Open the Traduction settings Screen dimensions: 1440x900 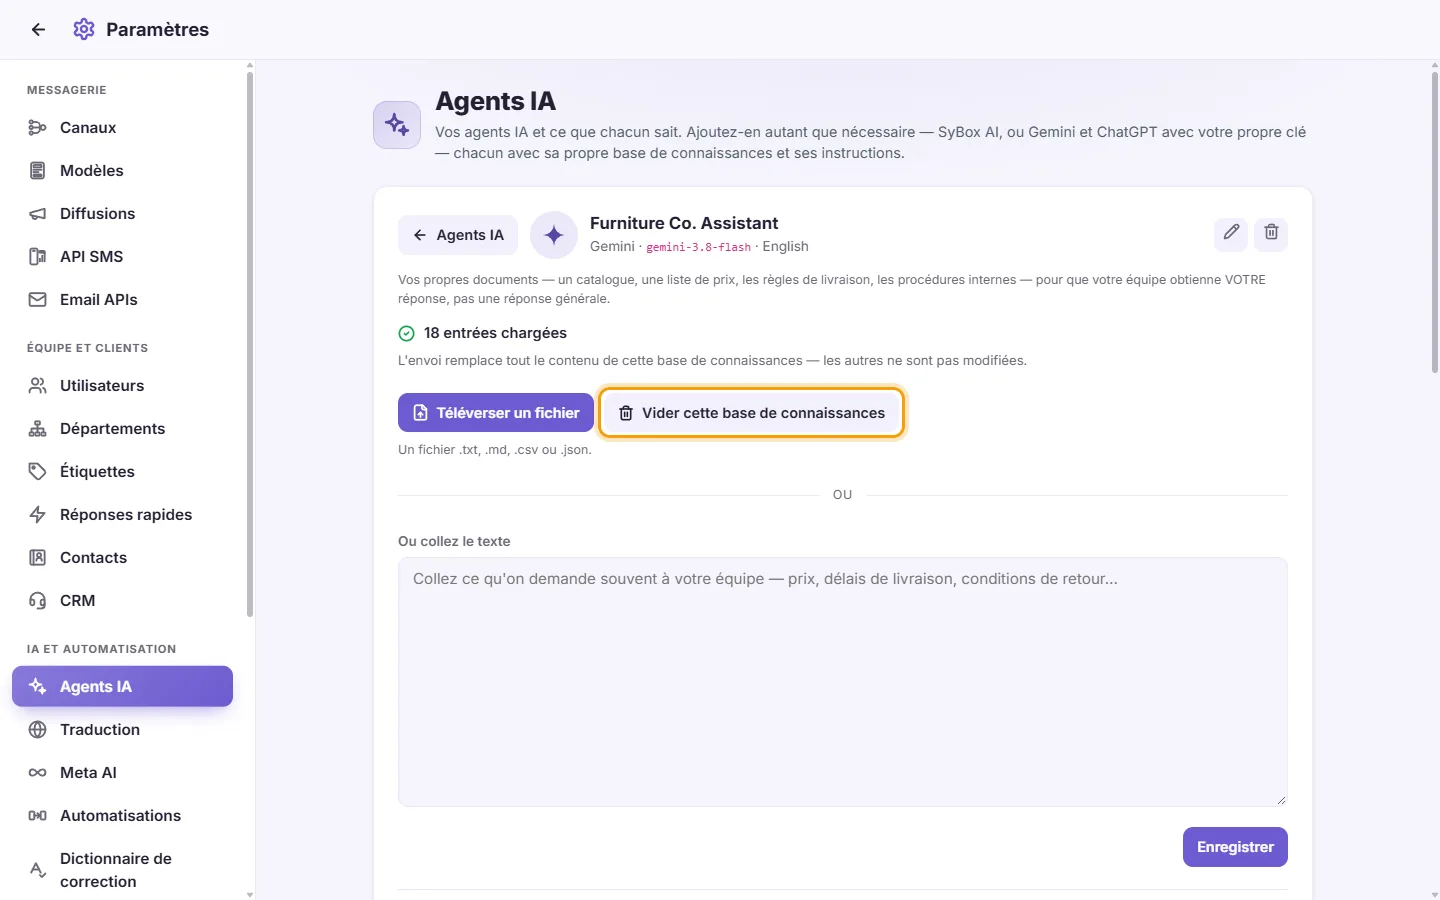pyautogui.click(x=122, y=730)
